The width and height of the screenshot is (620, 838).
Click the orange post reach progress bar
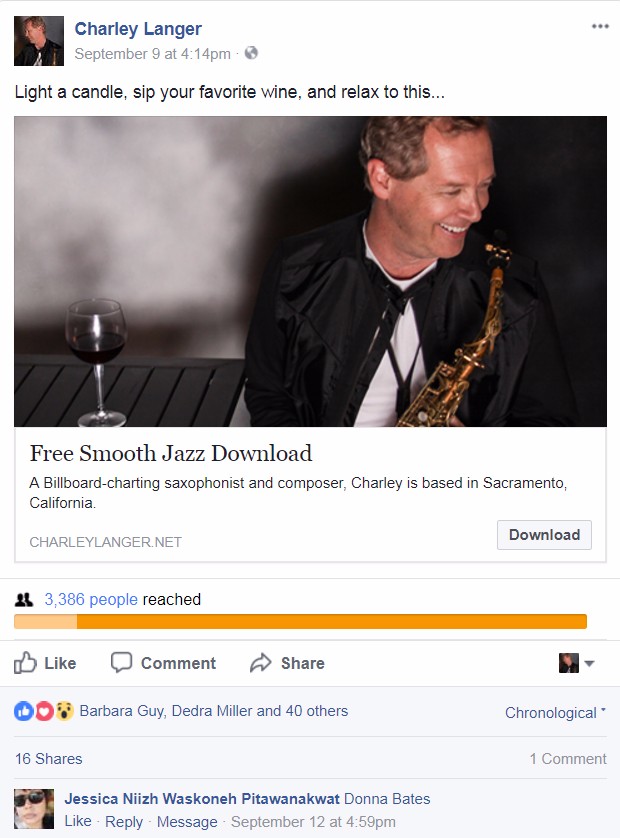click(300, 622)
